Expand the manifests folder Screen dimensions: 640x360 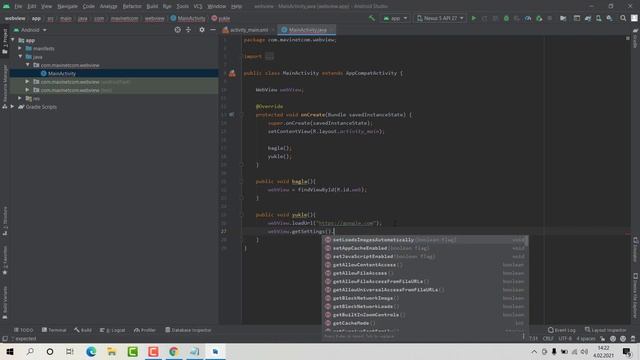point(20,48)
